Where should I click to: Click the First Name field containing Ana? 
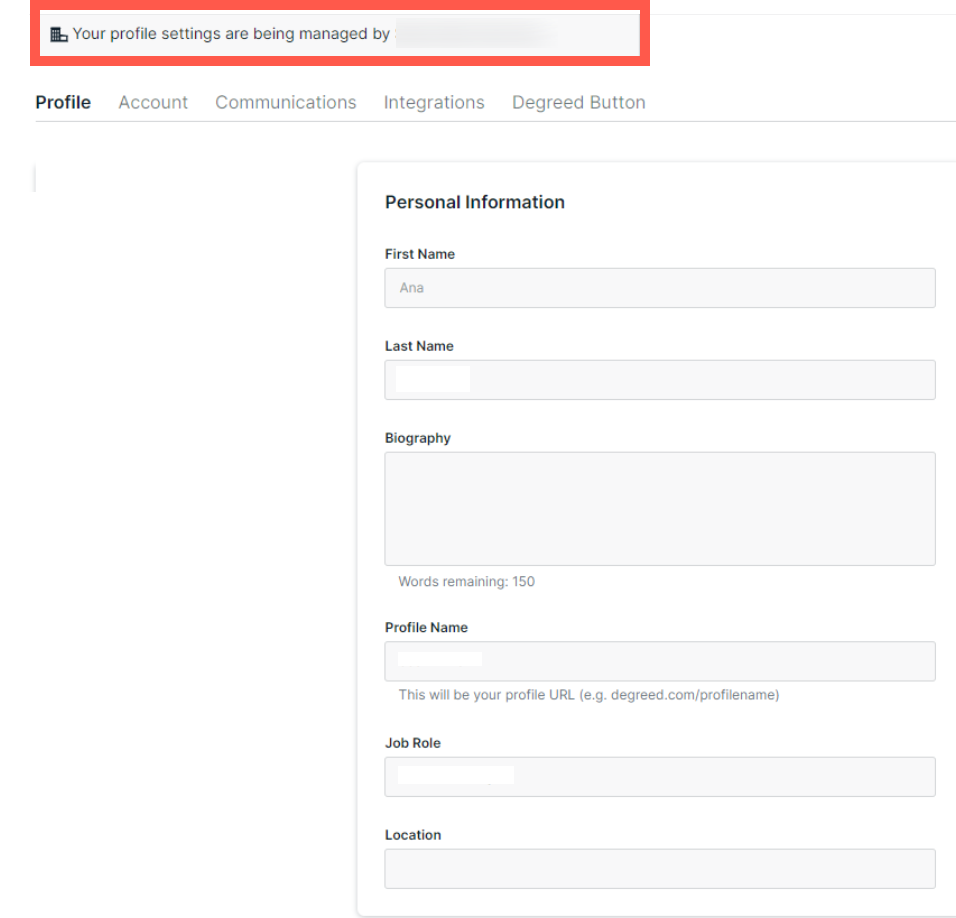(x=660, y=288)
